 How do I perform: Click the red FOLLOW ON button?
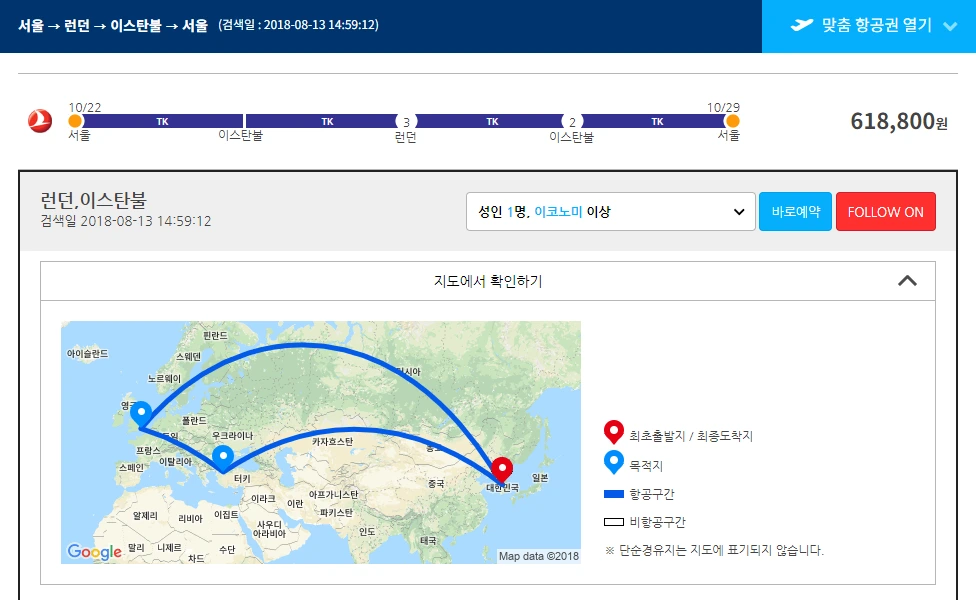pyautogui.click(x=886, y=211)
